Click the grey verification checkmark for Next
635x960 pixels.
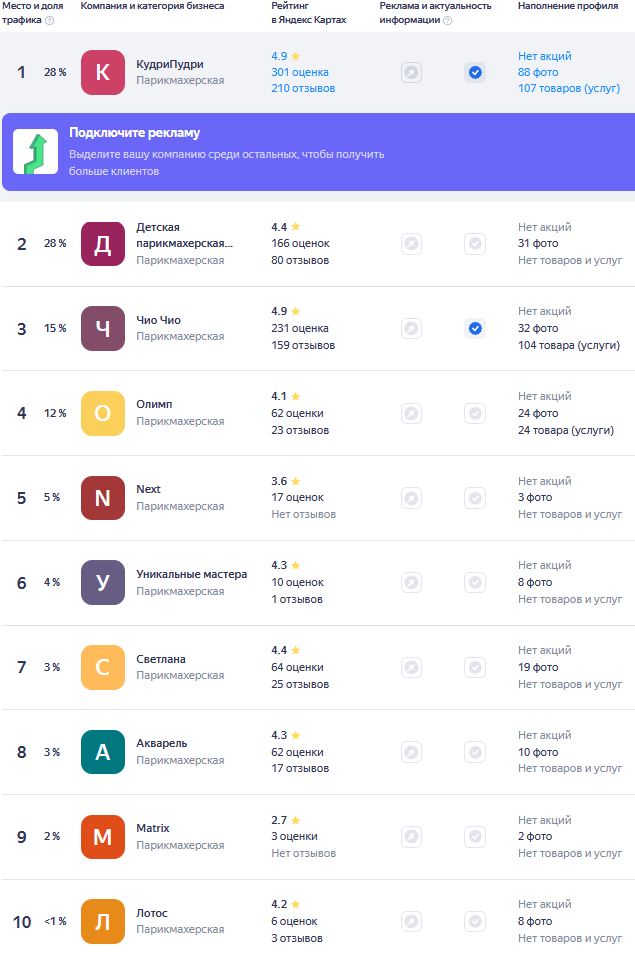point(475,498)
